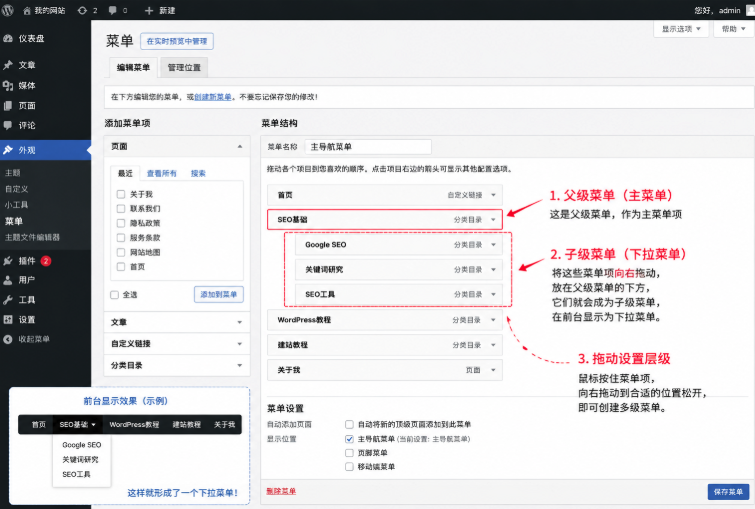Switch to the 管理位置 tab
The height and width of the screenshot is (509, 755).
pos(184,67)
